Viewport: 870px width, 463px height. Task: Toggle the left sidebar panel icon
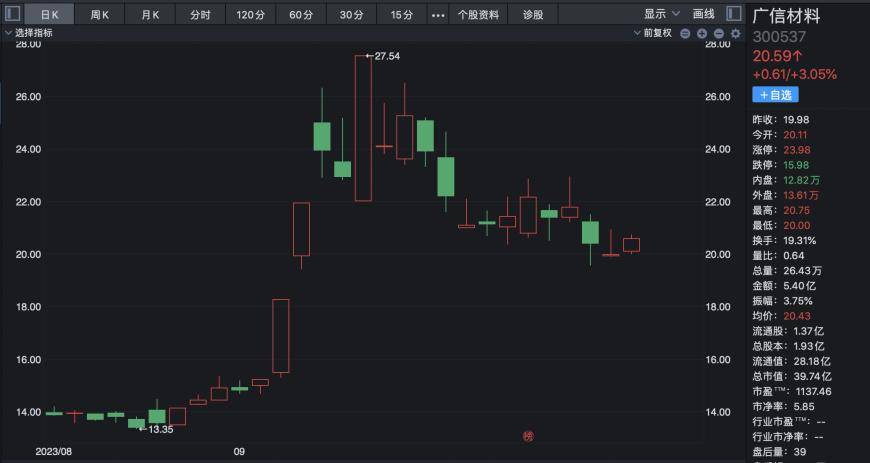click(12, 13)
